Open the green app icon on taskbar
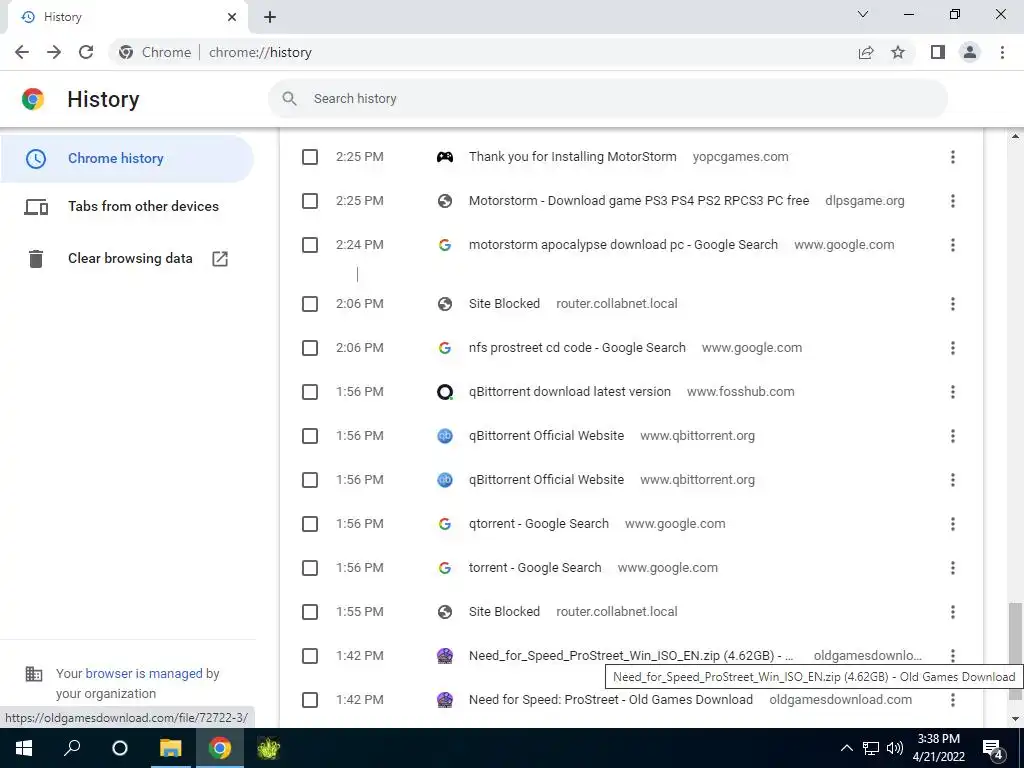 click(268, 748)
